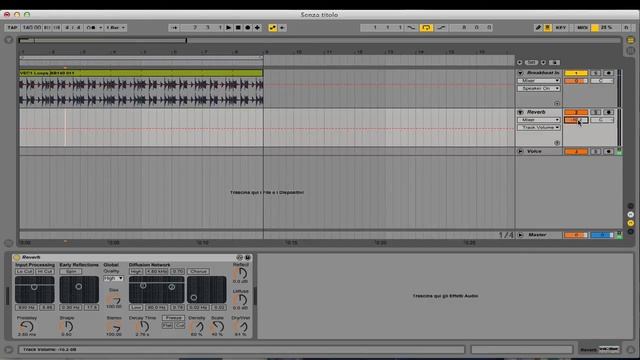640x360 pixels.
Task: Click the Set locator button
Action: pyautogui.click(x=531, y=62)
